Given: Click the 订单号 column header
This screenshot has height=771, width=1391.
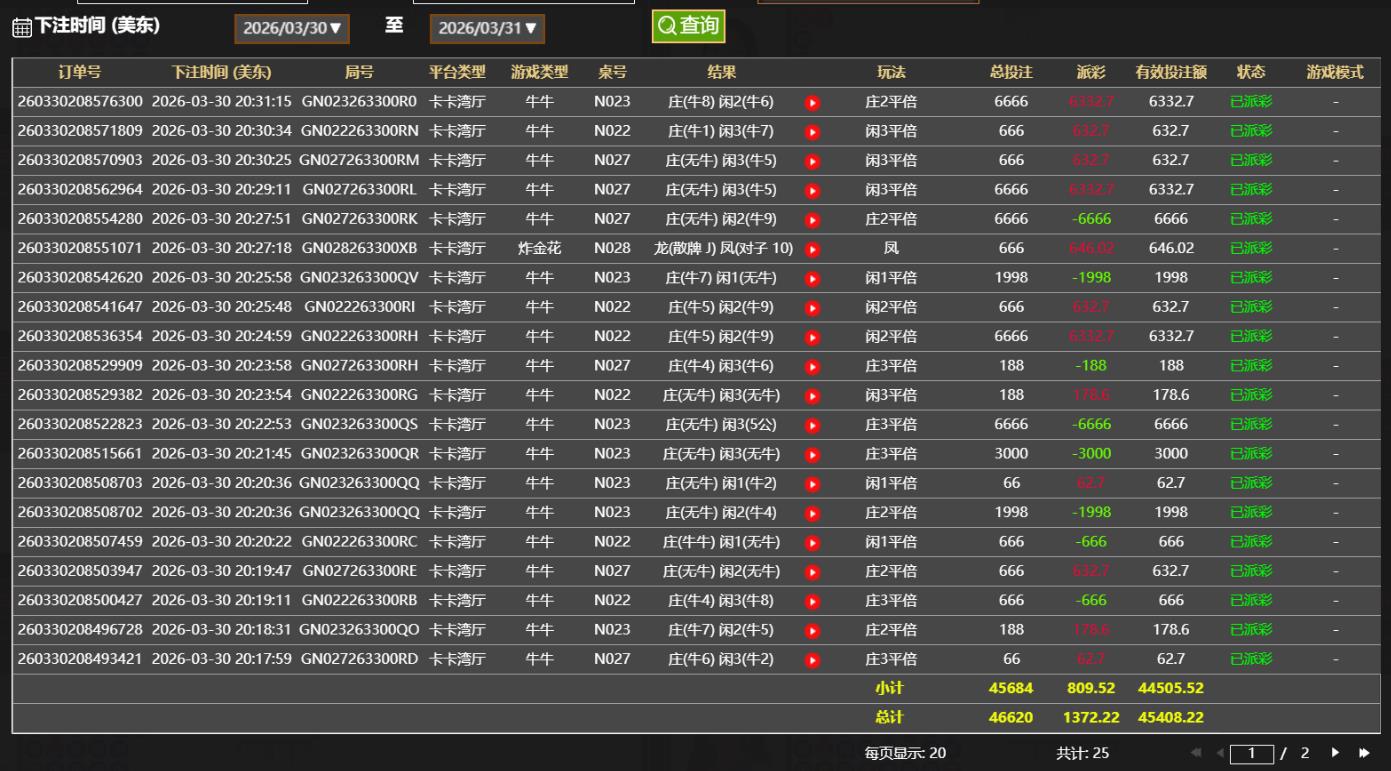Looking at the screenshot, I should [79, 72].
